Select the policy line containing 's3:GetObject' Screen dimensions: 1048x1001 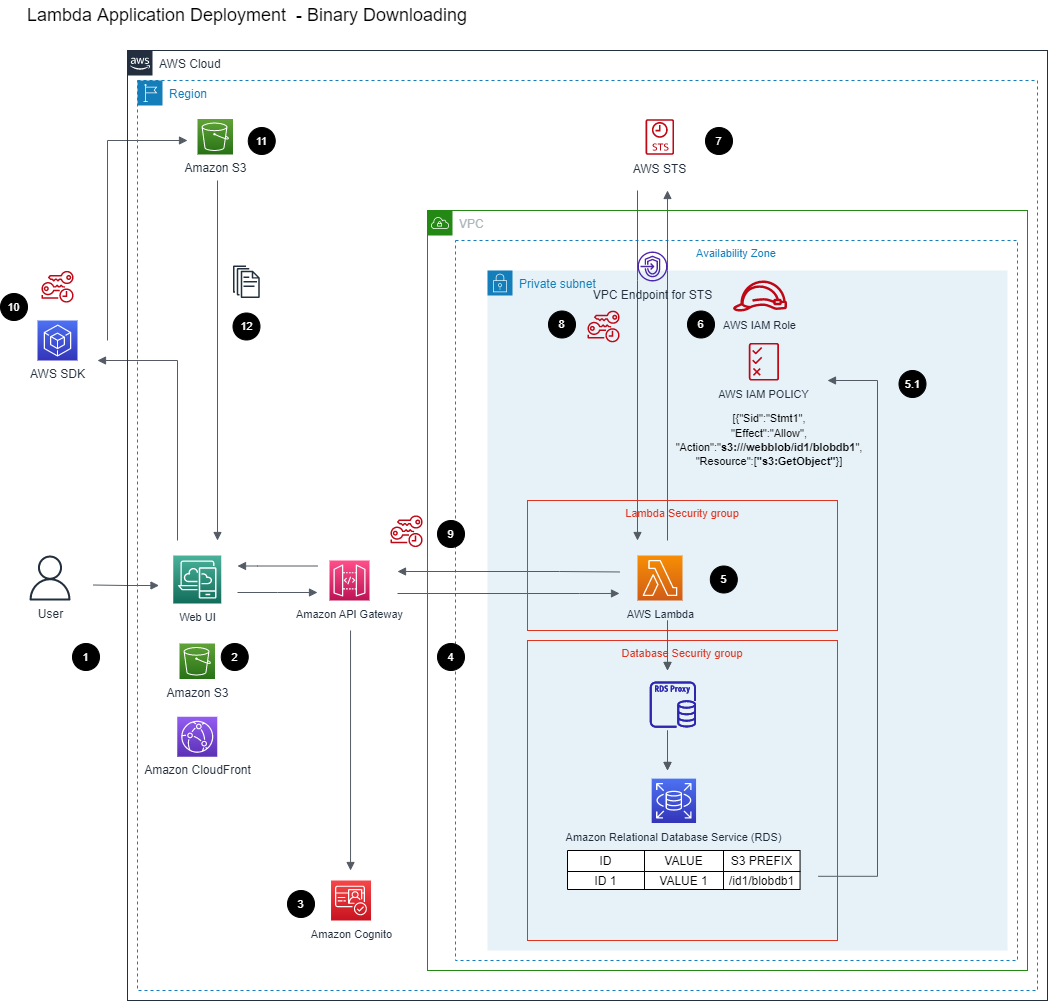769,461
